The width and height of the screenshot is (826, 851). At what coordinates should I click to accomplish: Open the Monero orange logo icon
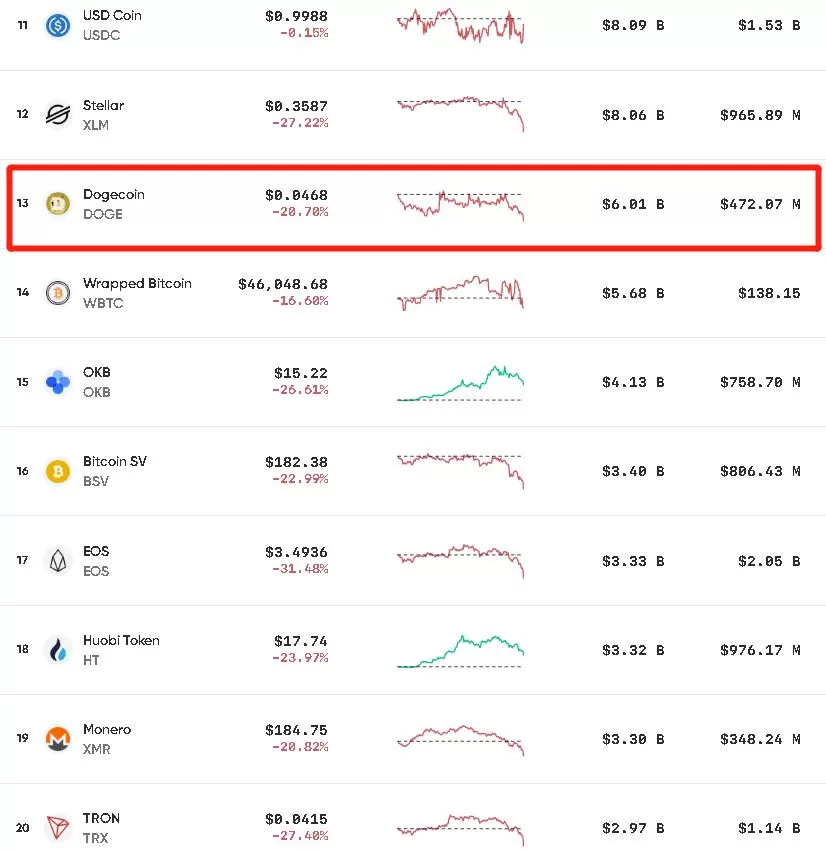tap(58, 739)
